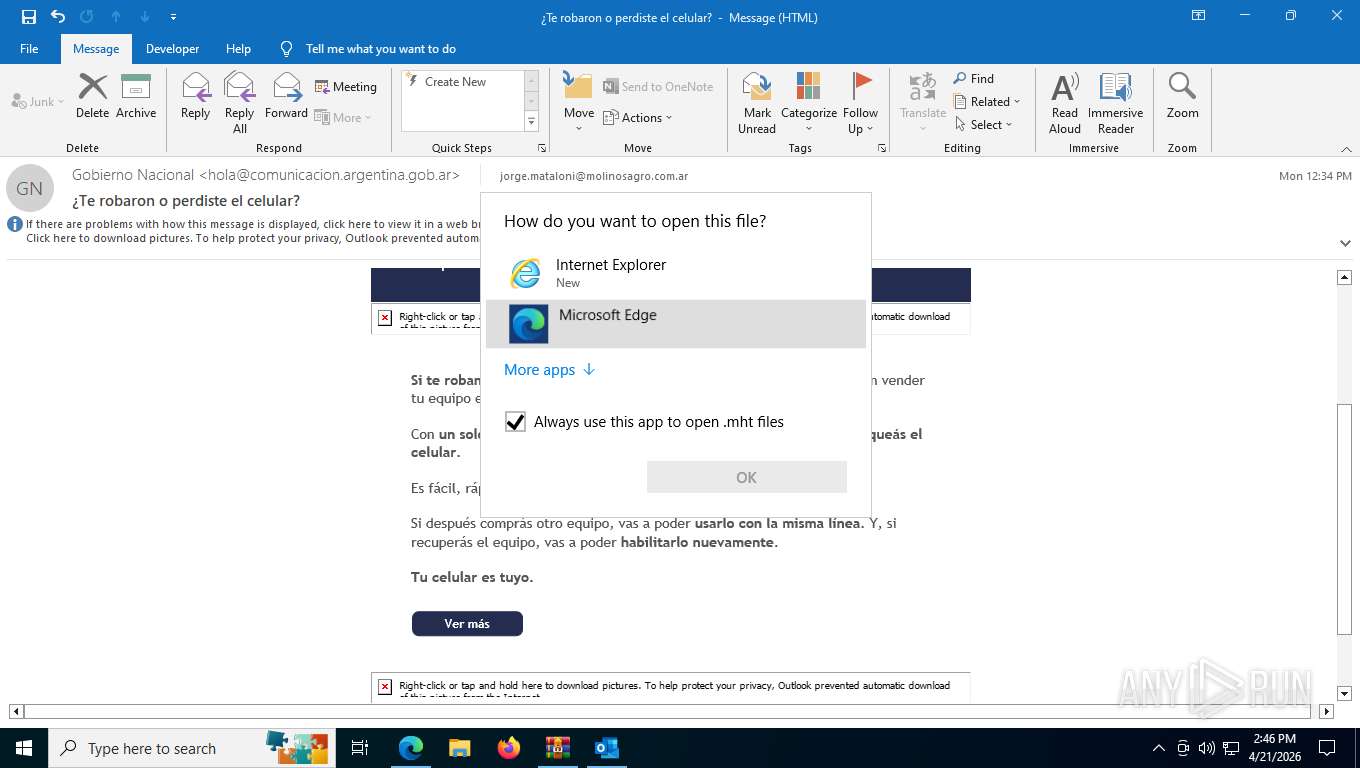
Task: Reply with a Meeting
Action: pos(346,87)
